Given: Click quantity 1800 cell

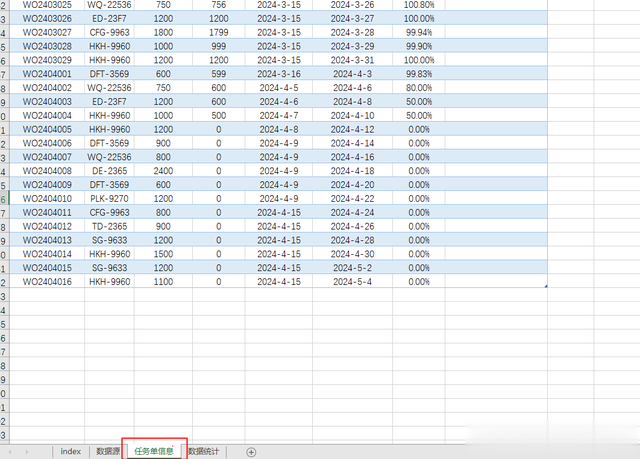Looking at the screenshot, I should 163,32.
